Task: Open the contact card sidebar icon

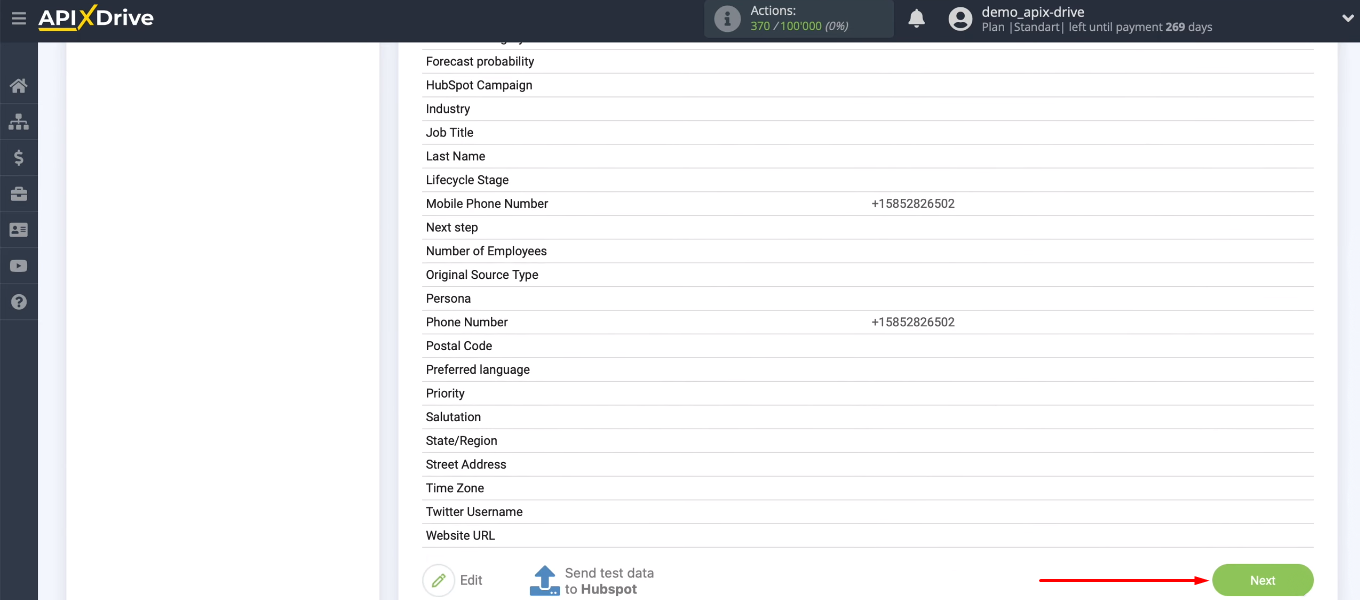Action: pos(18,230)
